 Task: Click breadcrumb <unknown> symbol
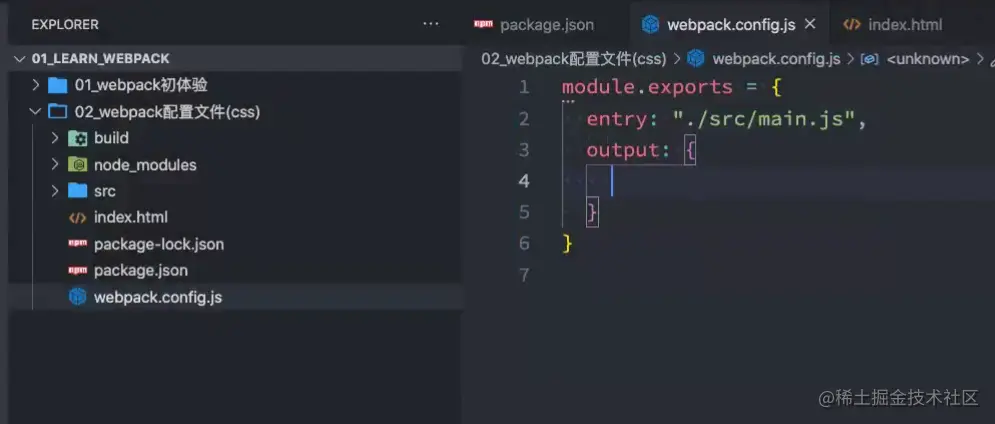[928, 59]
